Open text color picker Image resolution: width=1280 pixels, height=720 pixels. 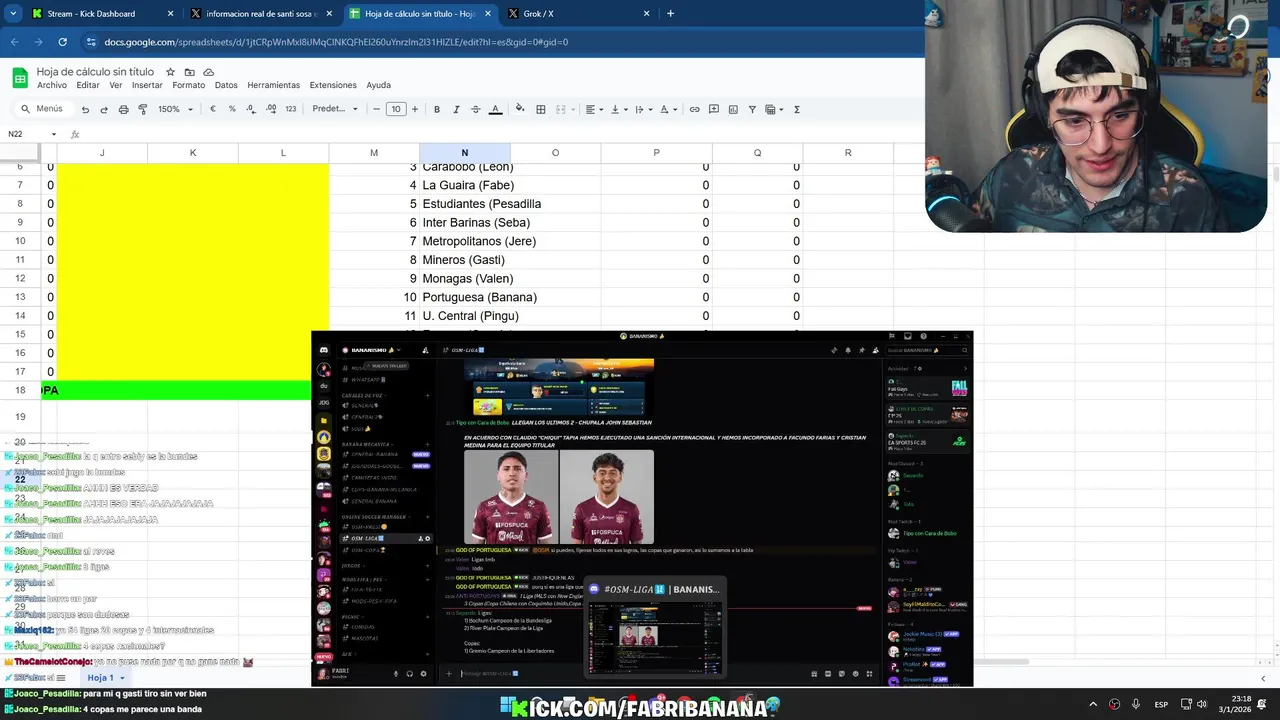[x=495, y=109]
